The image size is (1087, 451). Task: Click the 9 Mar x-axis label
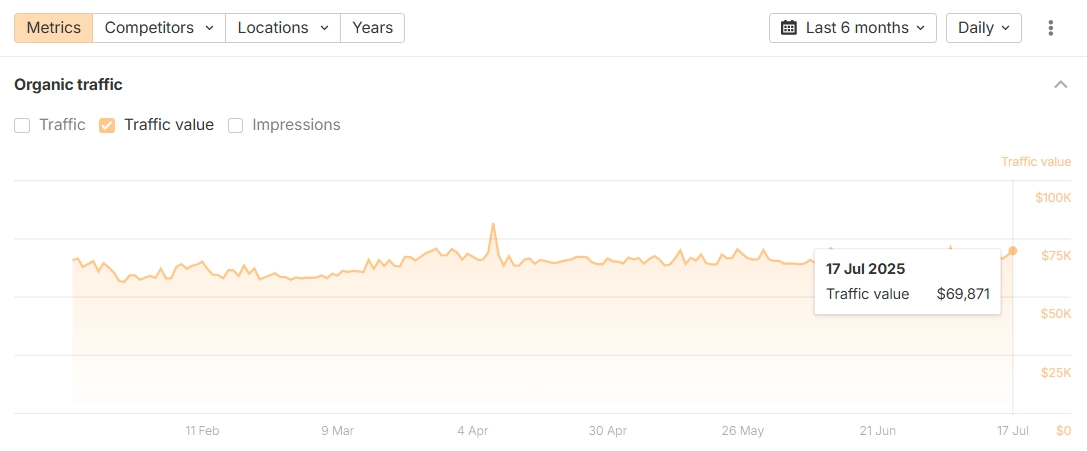click(337, 431)
